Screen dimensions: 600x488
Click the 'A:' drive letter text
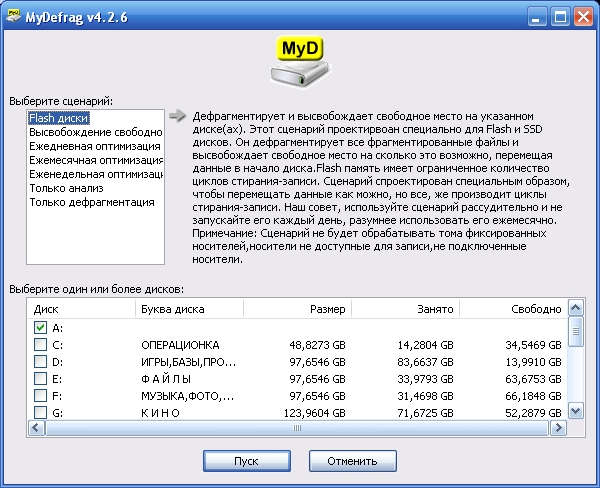(x=57, y=328)
